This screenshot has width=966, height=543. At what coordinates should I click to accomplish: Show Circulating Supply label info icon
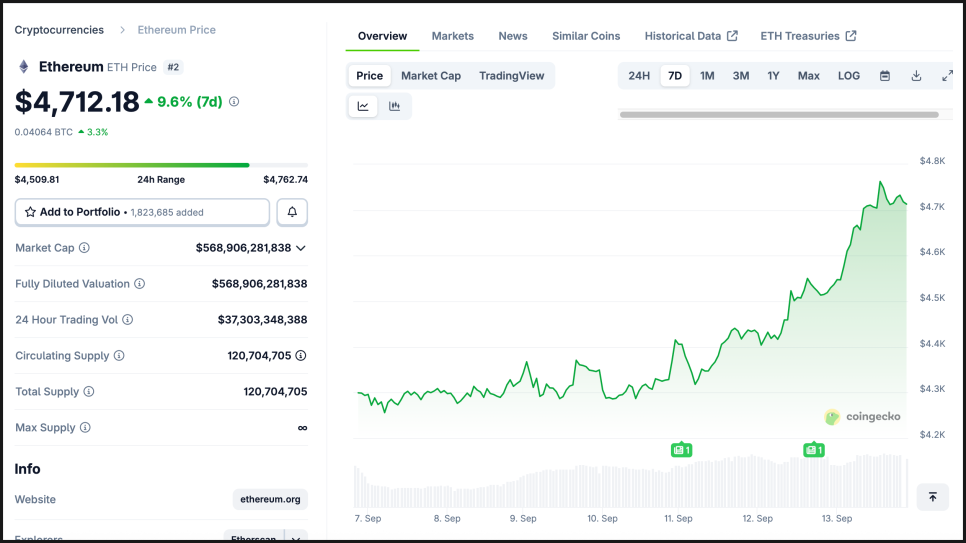(119, 356)
